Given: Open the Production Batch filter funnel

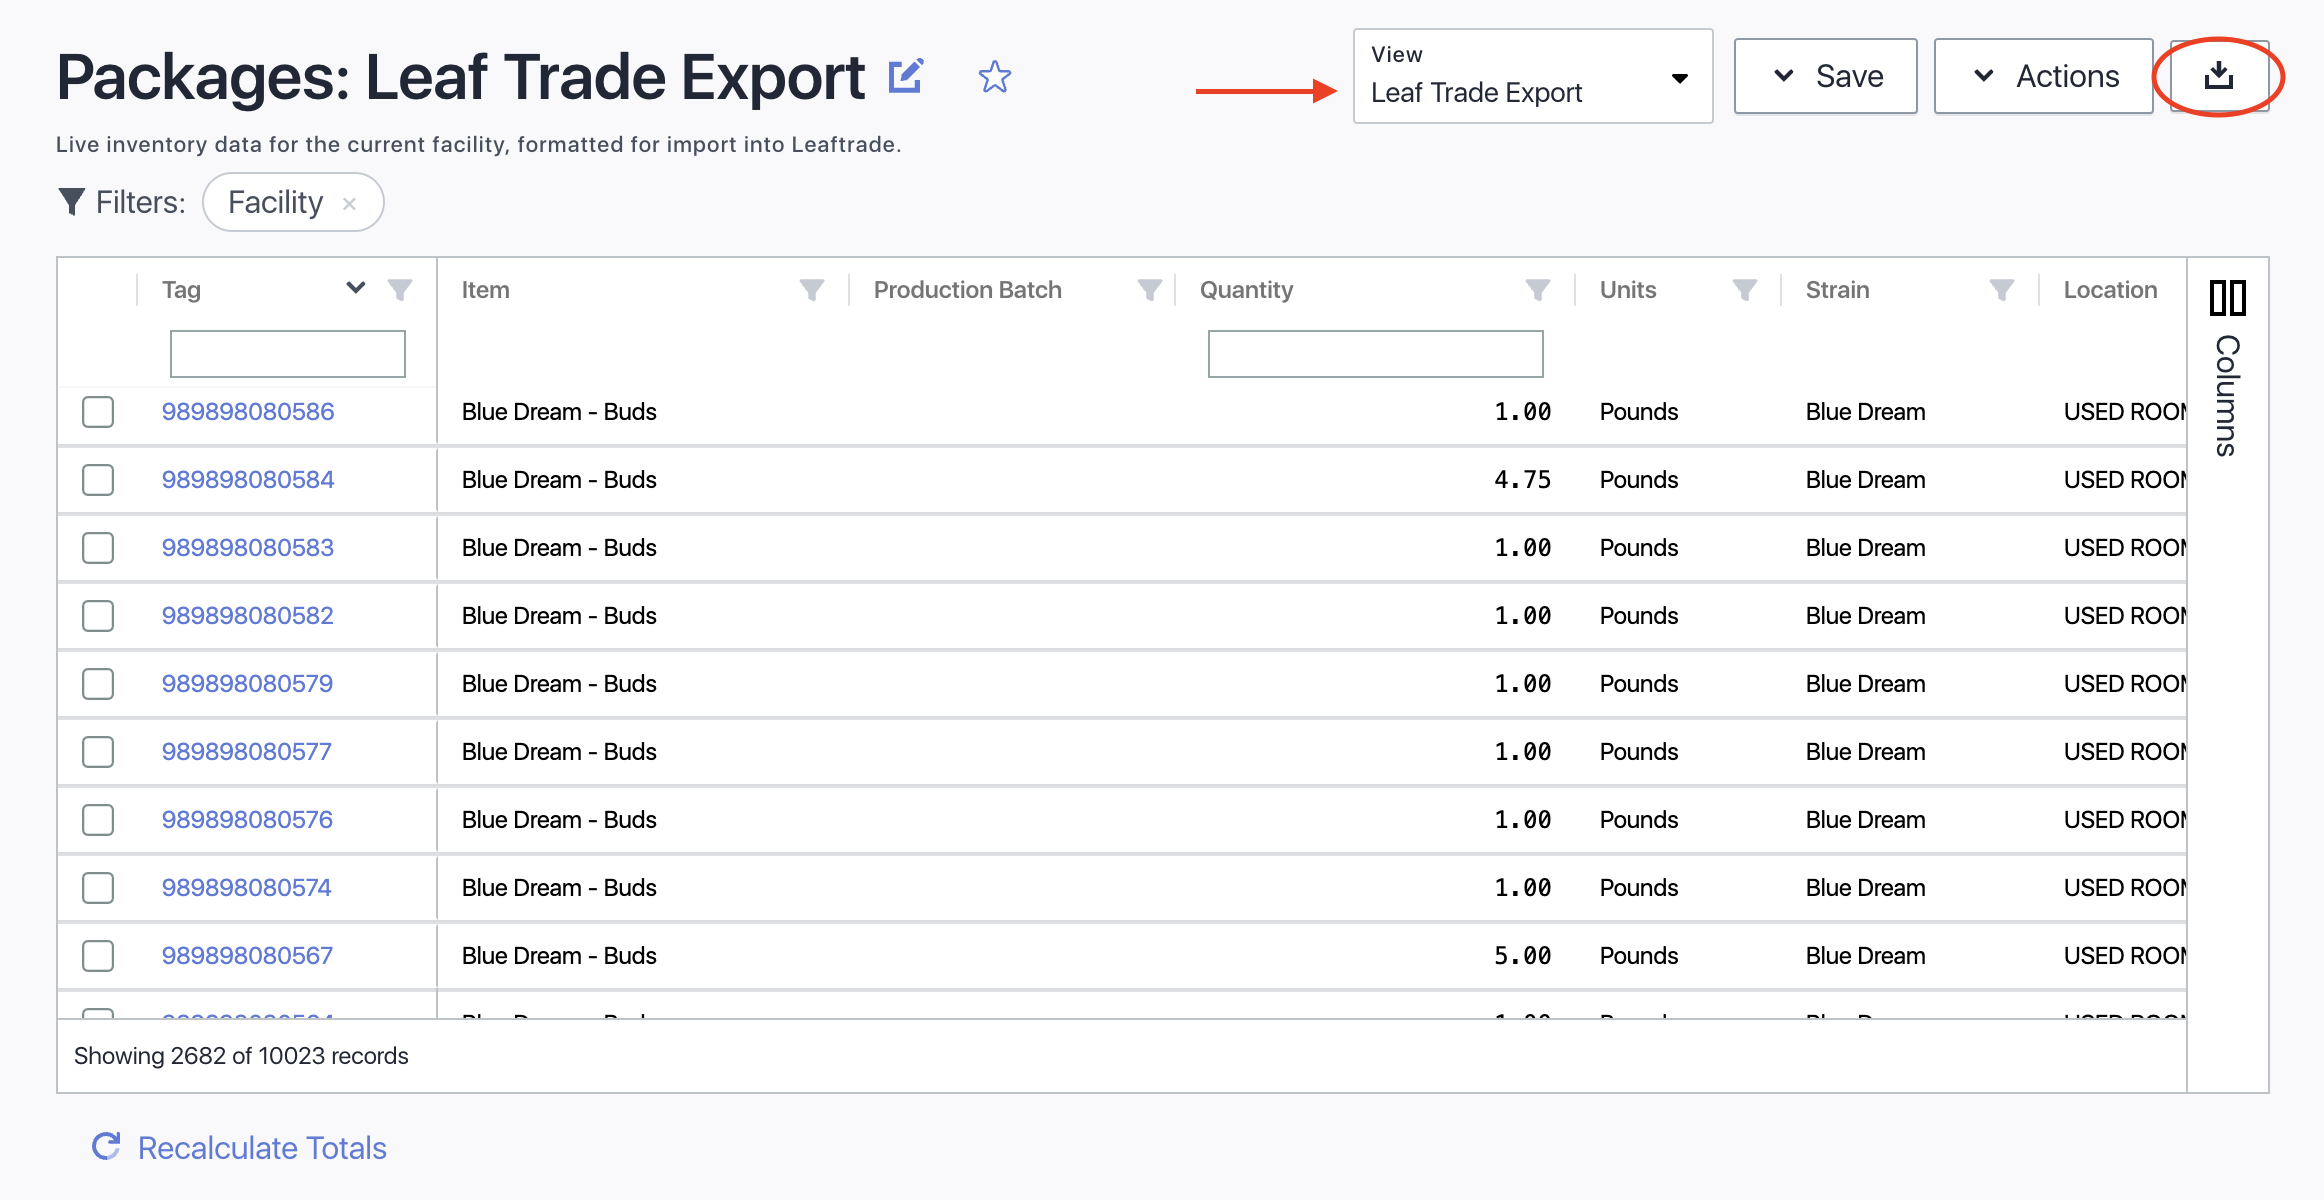Looking at the screenshot, I should pos(1150,290).
